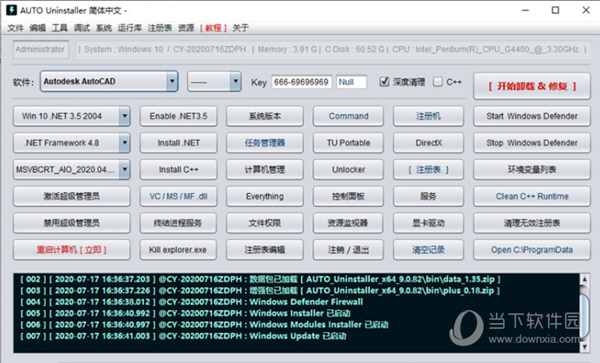This screenshot has height=363, width=600.
Task: Open Command button
Action: tap(348, 116)
